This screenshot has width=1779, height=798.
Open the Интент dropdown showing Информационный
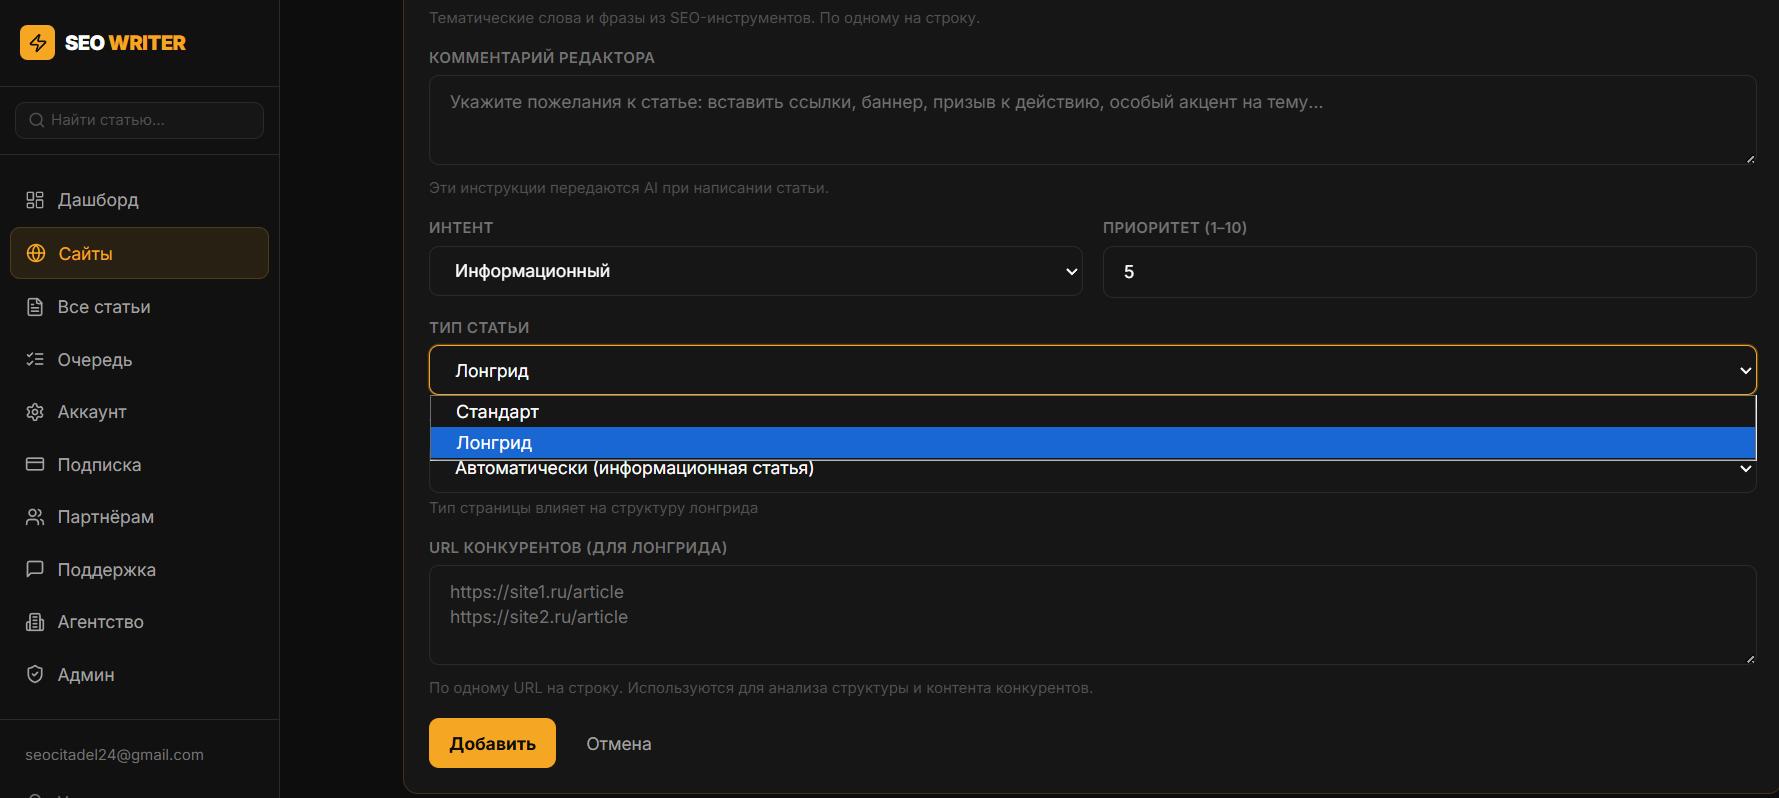click(x=755, y=271)
